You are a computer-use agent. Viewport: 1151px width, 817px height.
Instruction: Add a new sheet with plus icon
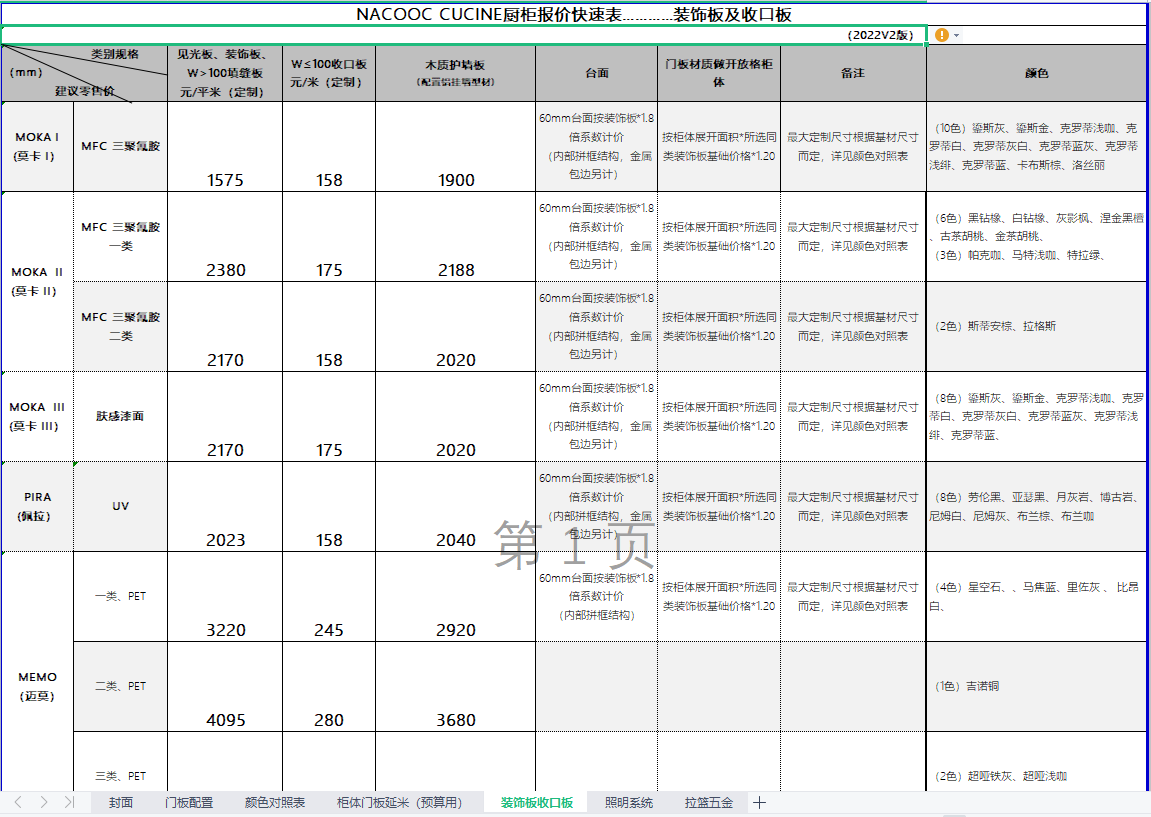[x=759, y=802]
